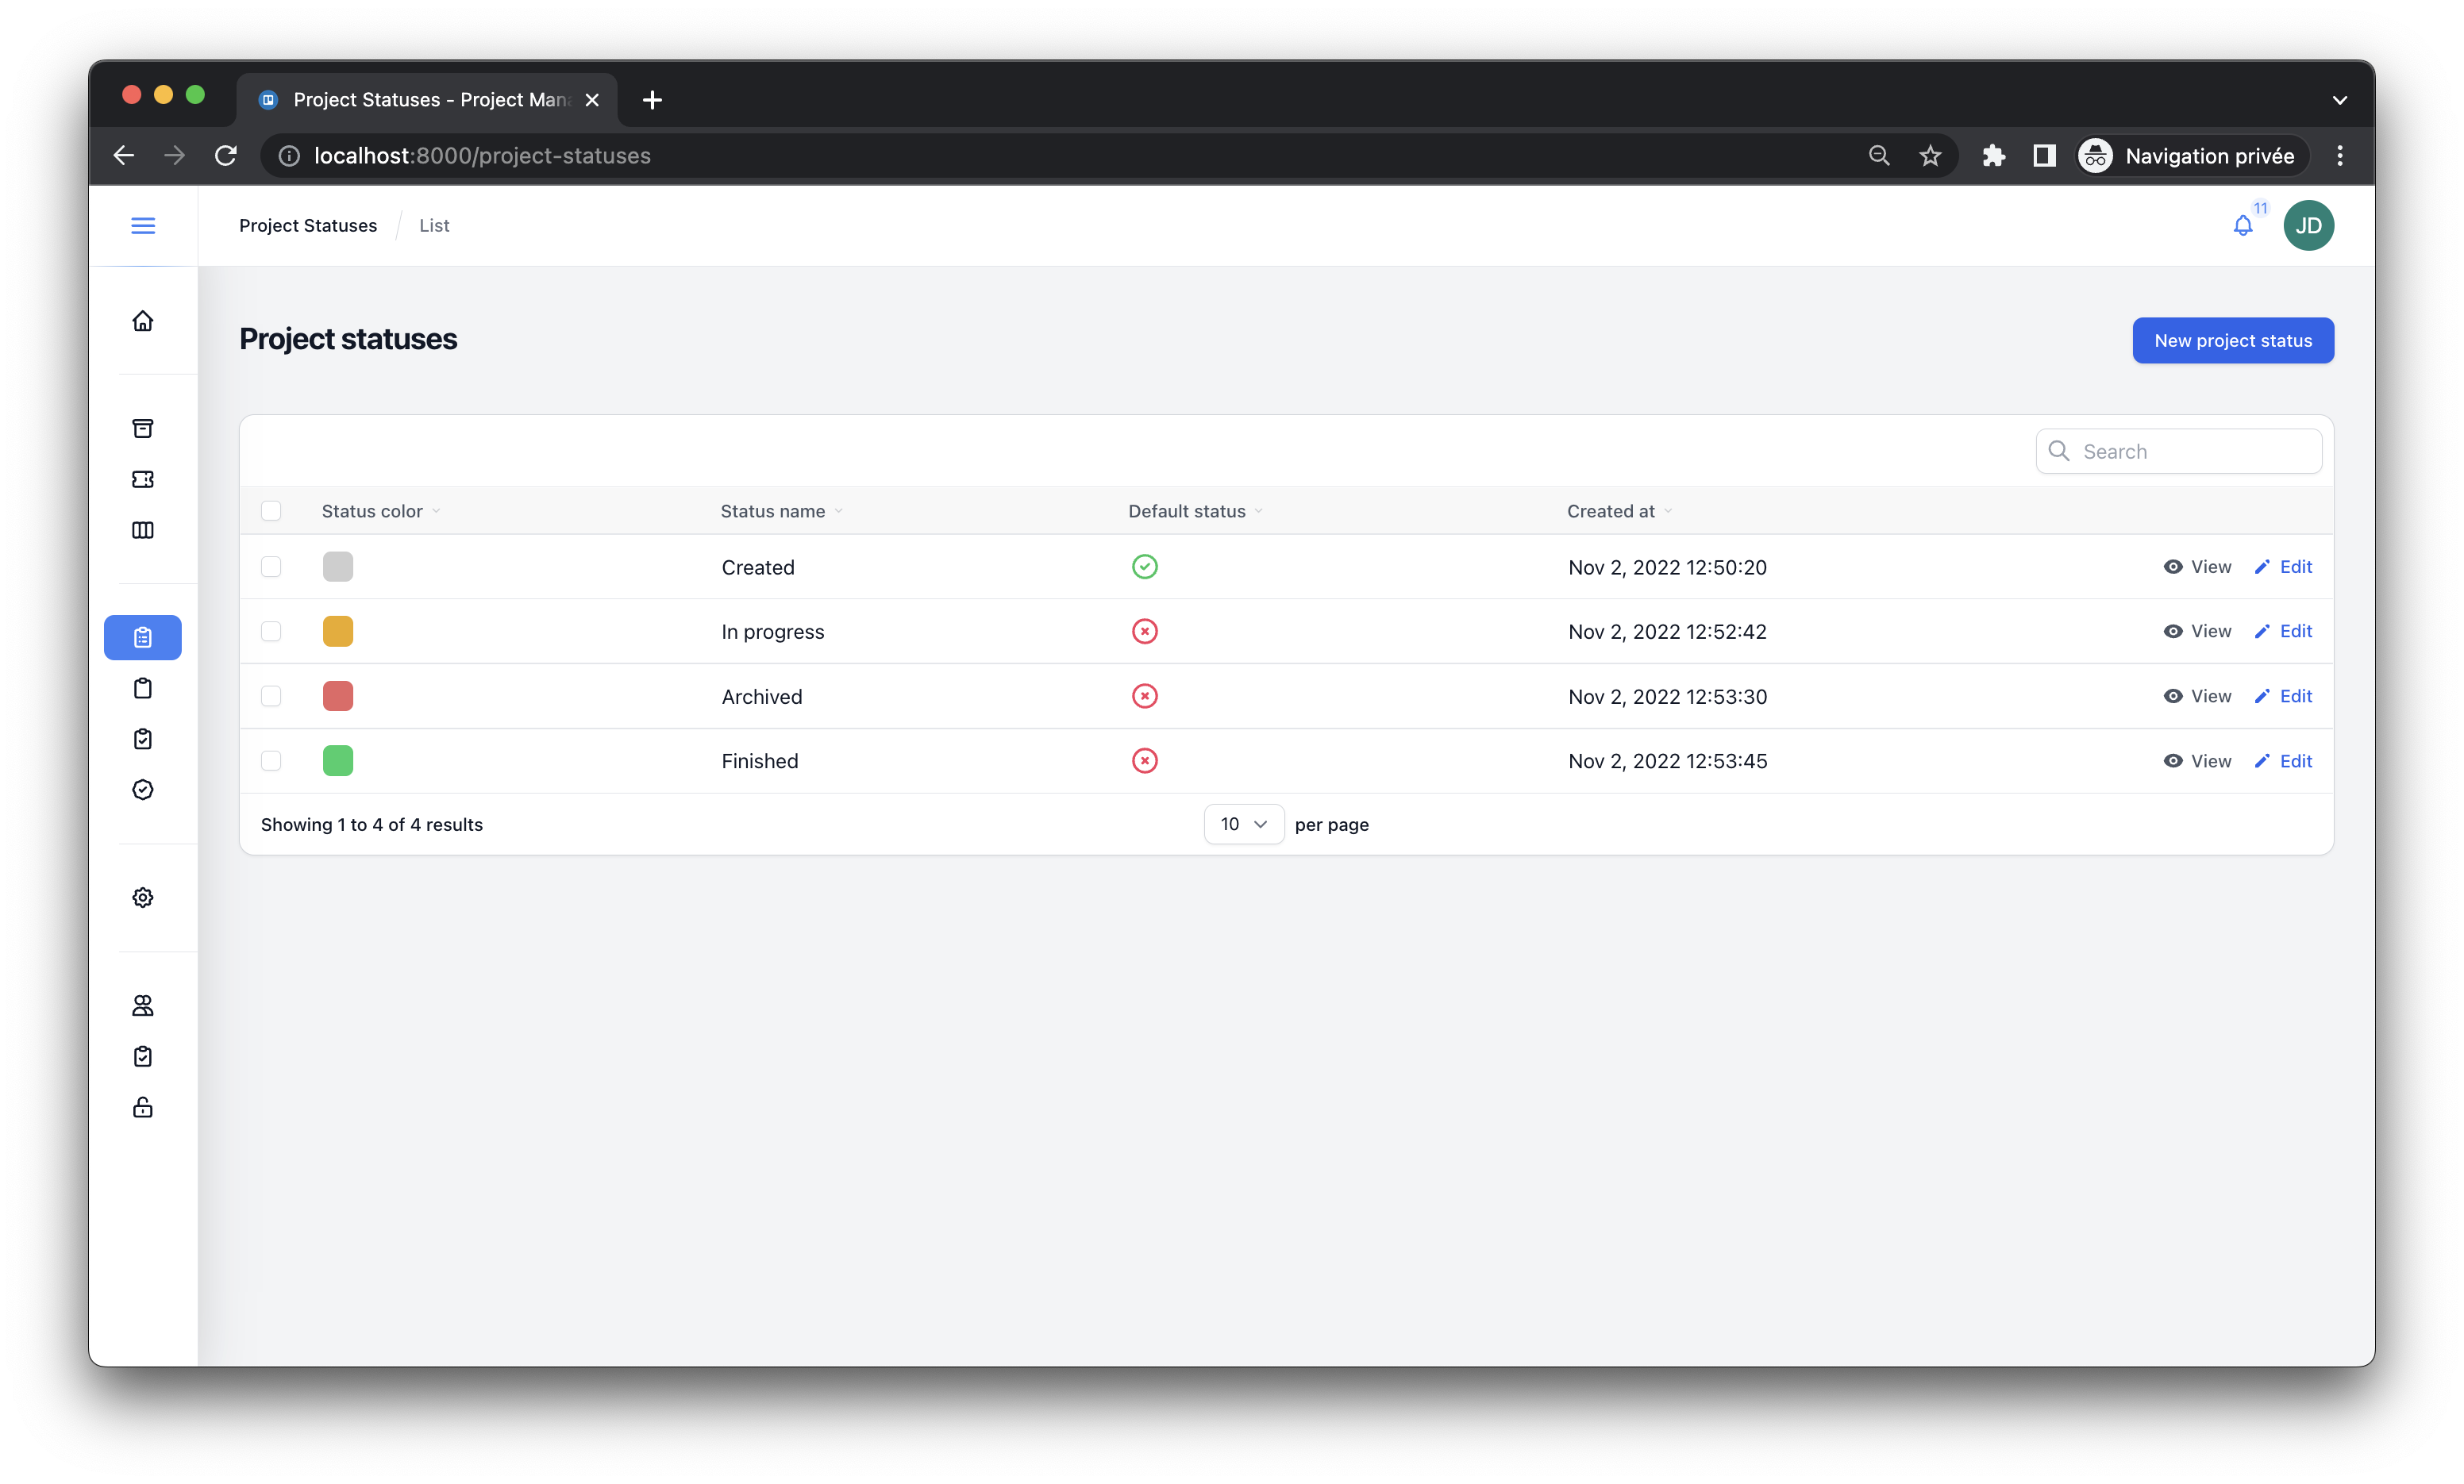Screen dimensions: 2464x1484
Task: Toggle the hamburger menu icon
Action: (143, 226)
